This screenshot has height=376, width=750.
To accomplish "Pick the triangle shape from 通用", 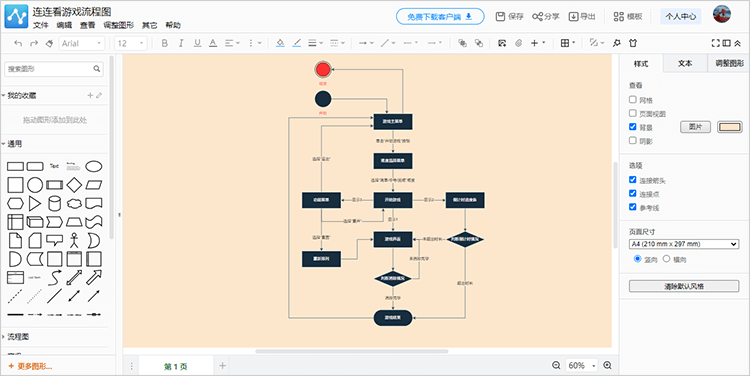I will (35, 203).
